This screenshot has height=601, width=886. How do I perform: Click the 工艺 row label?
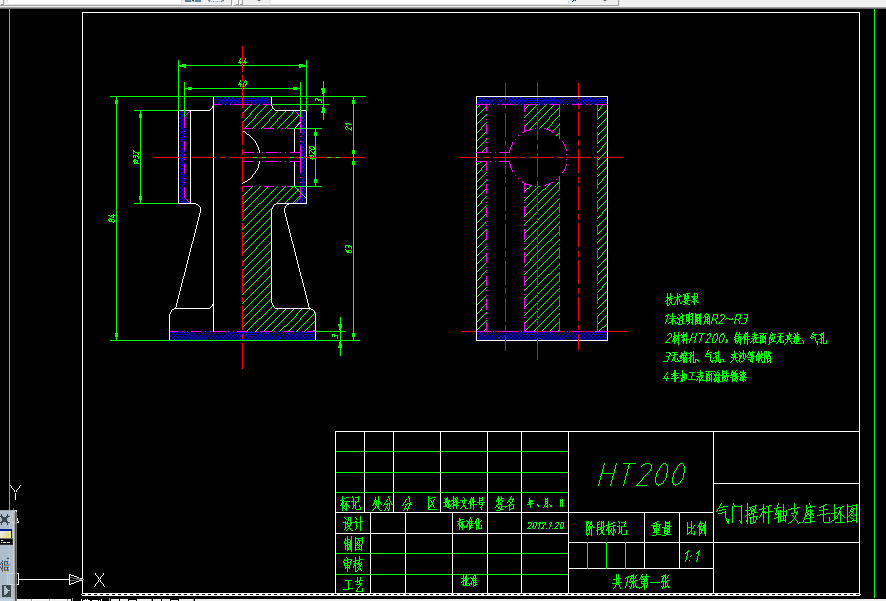[x=353, y=583]
